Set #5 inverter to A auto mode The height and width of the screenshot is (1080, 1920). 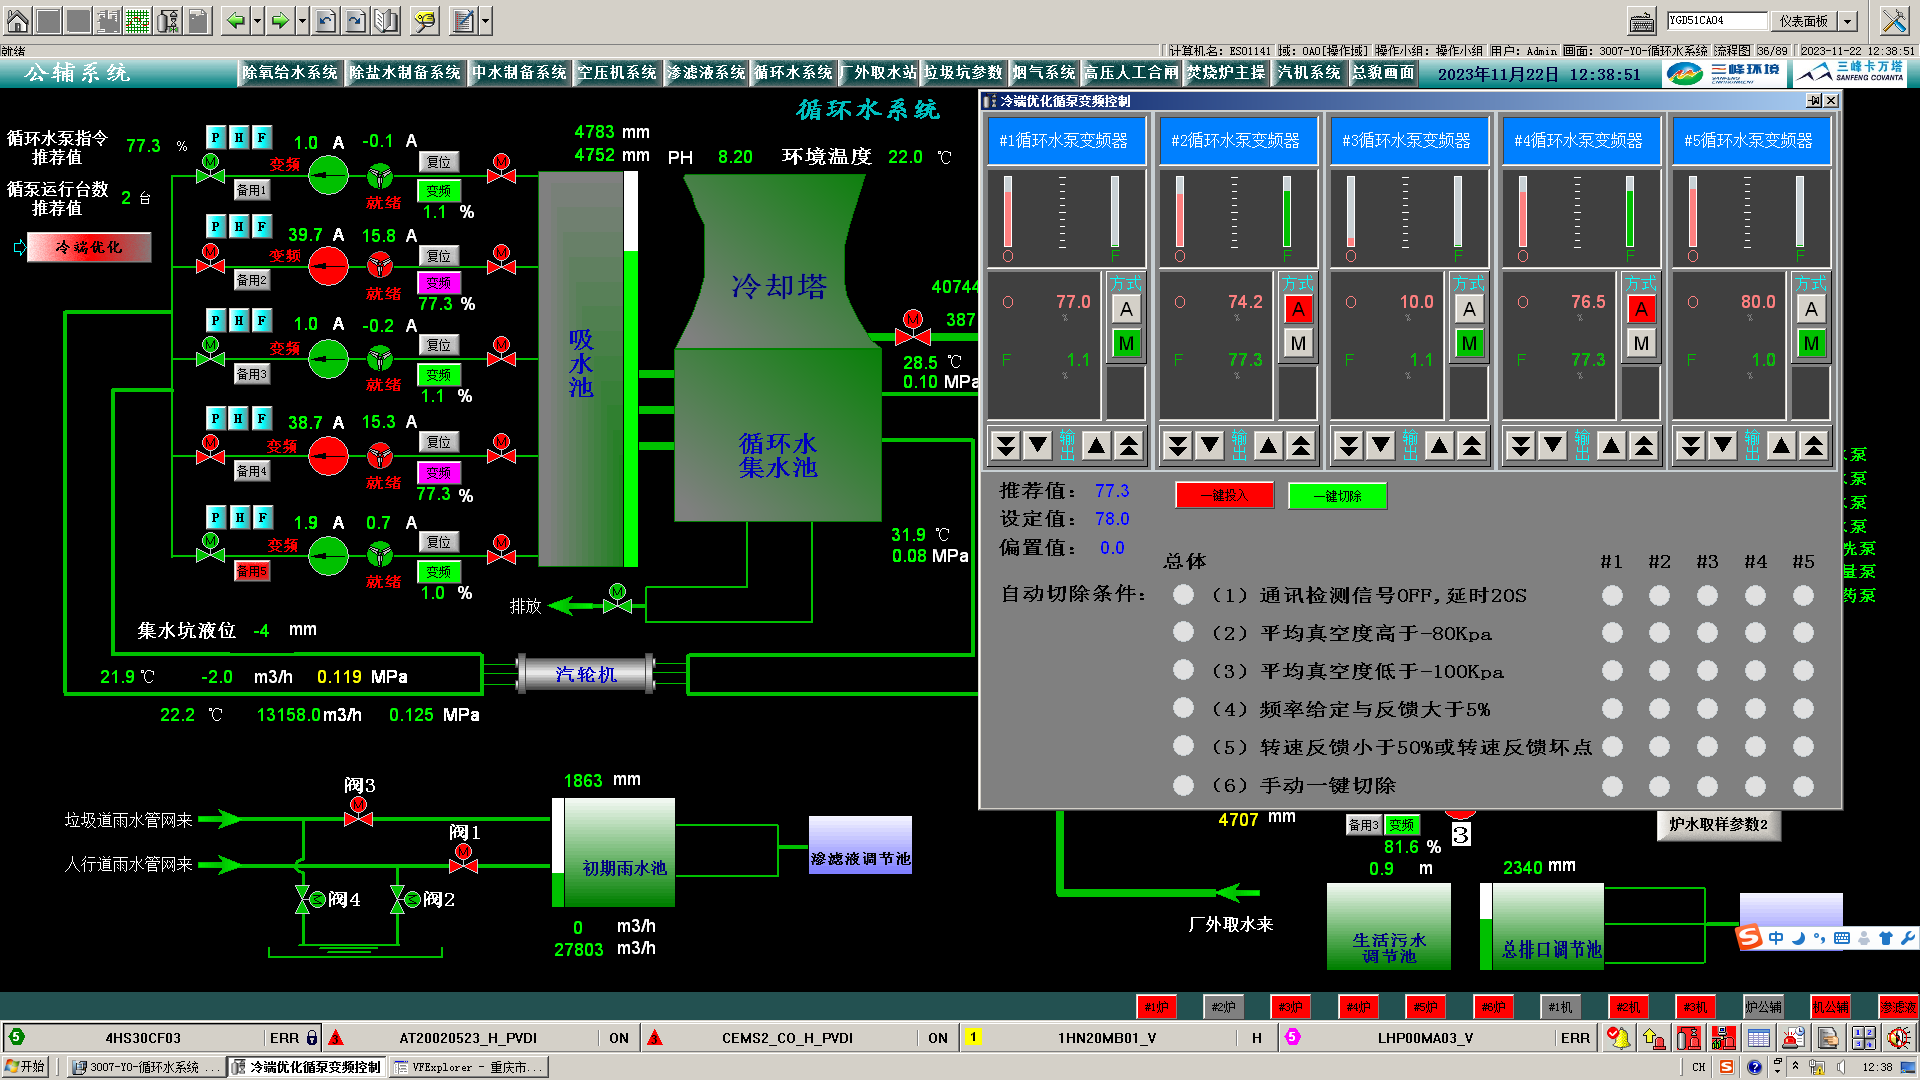pos(1811,309)
